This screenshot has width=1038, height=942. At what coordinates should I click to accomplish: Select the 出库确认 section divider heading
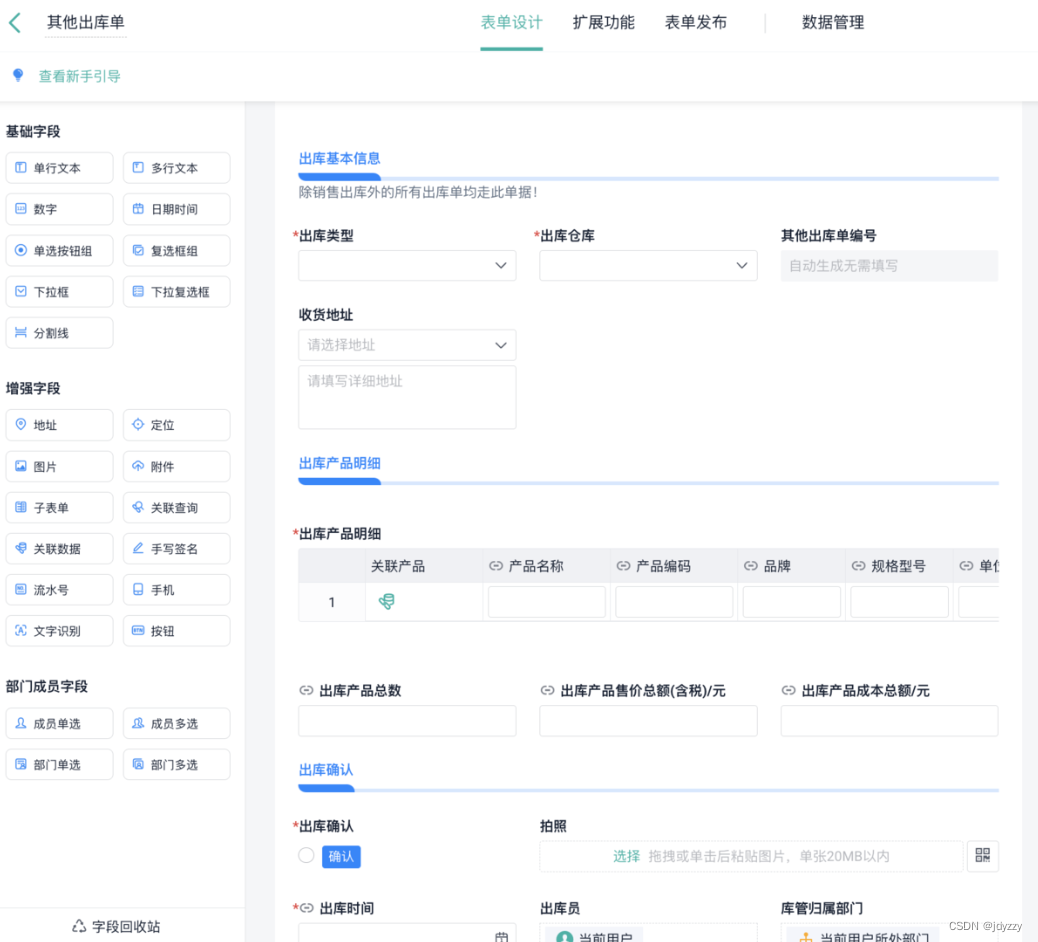coord(326,770)
